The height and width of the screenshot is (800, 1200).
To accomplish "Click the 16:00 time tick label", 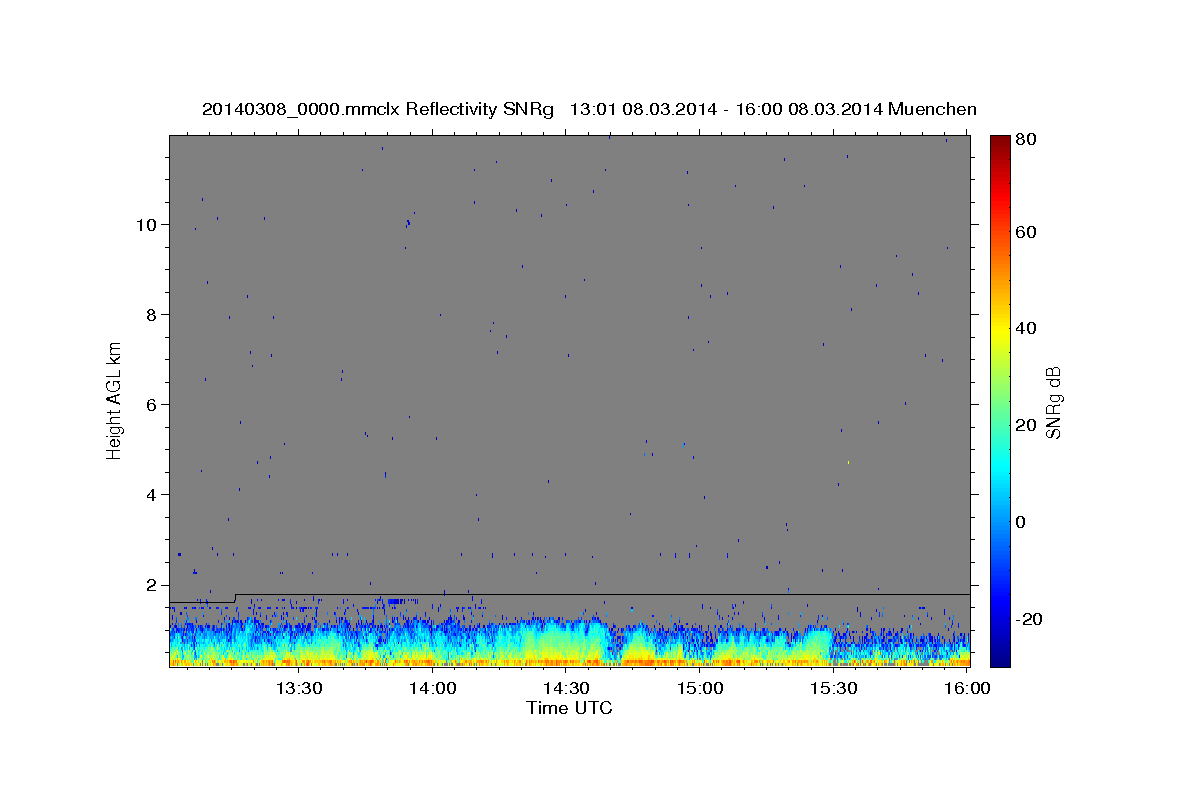I will [x=966, y=688].
